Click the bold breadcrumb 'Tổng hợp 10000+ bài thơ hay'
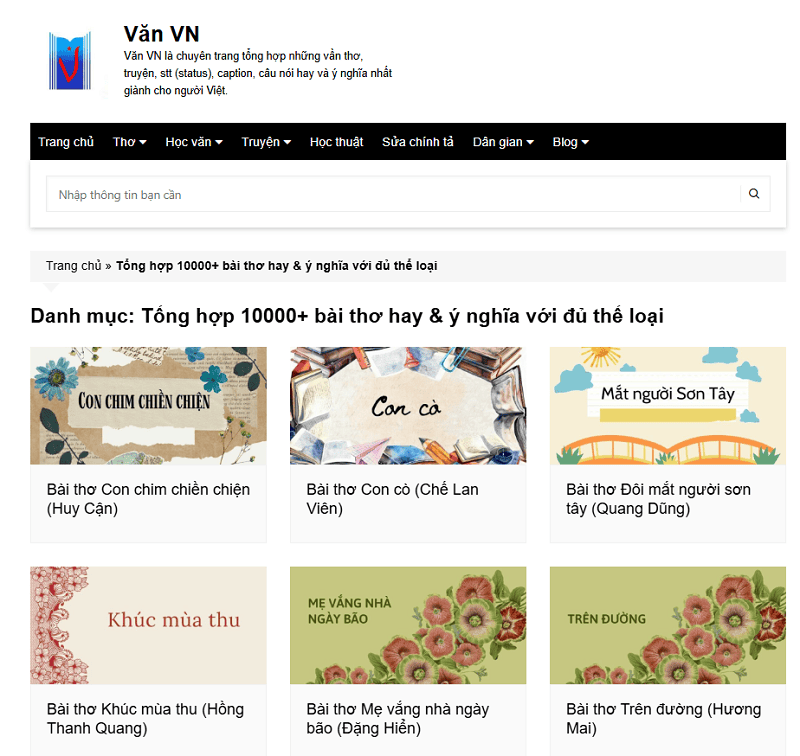This screenshot has width=800, height=756. (x=277, y=266)
